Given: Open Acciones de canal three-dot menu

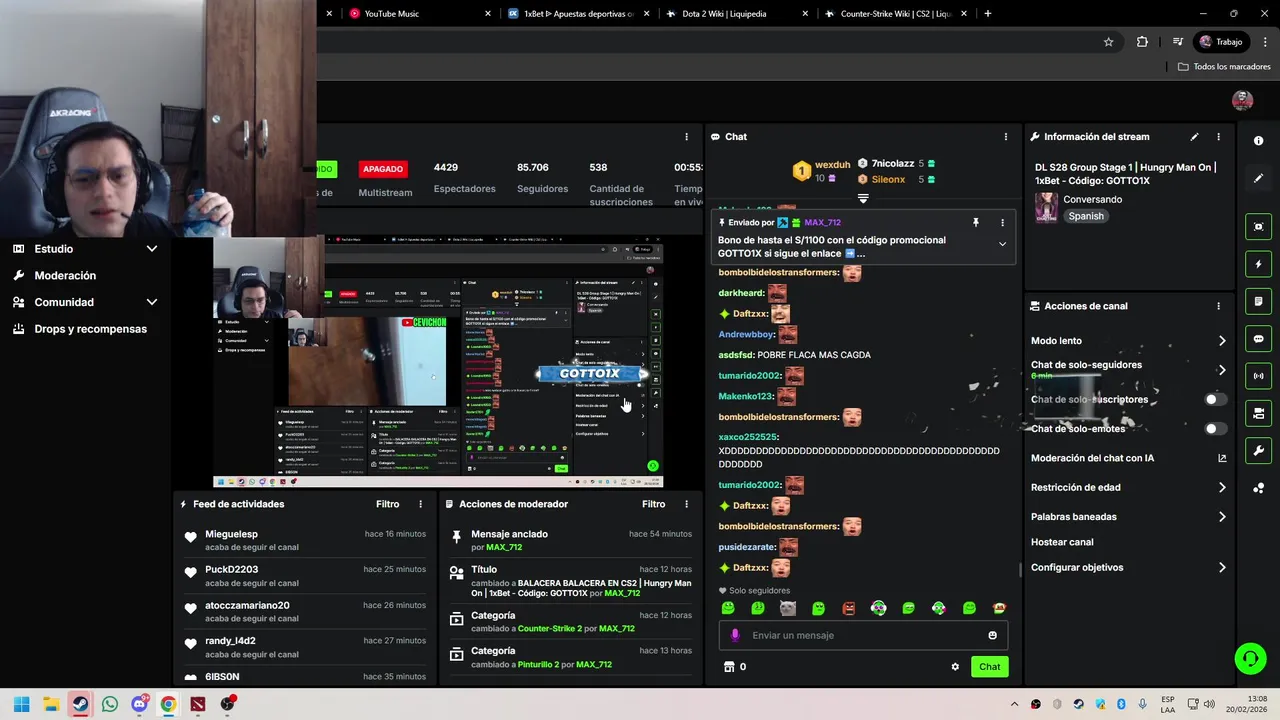Looking at the screenshot, I should point(1218,306).
